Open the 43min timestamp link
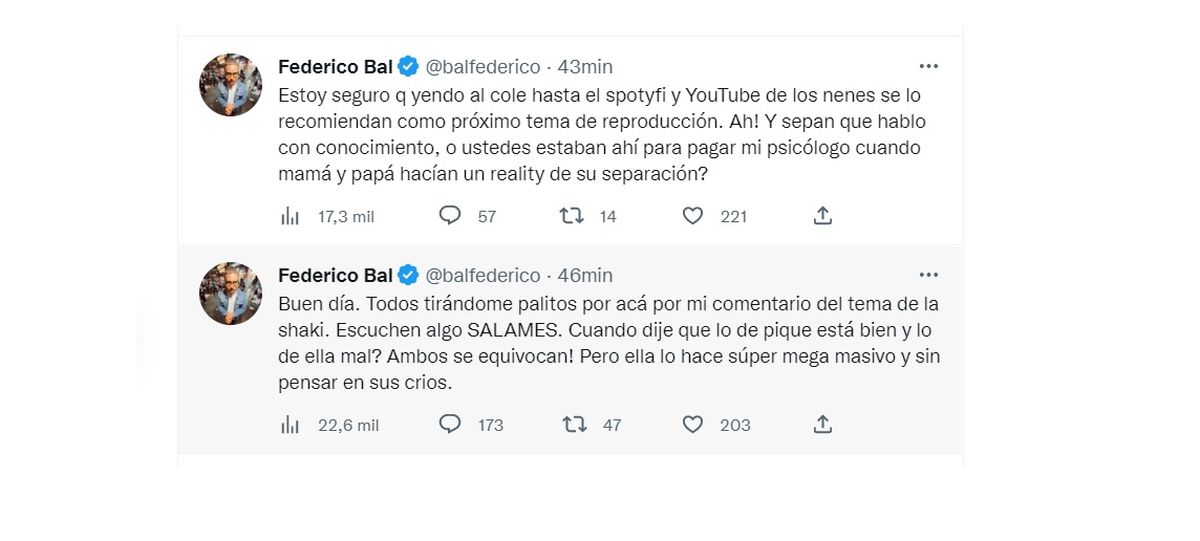Viewport: 1200px width, 541px height. click(585, 67)
